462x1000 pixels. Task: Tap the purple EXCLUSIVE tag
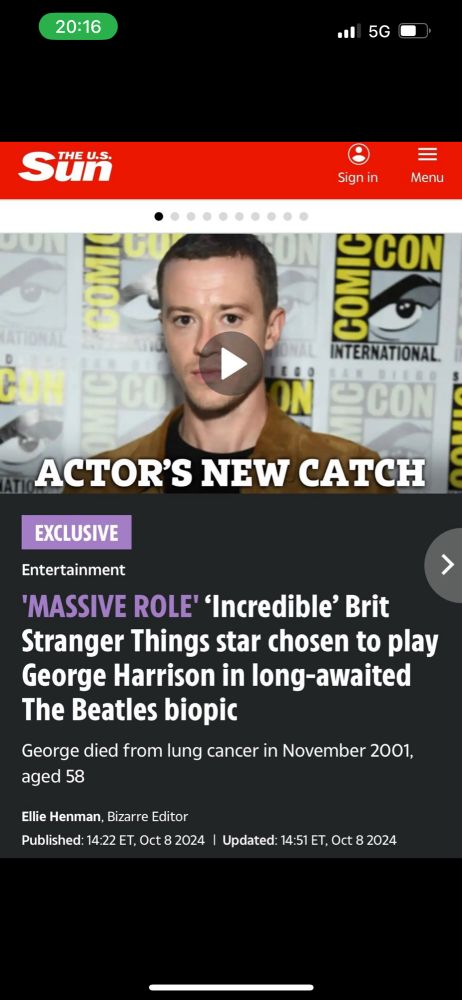[x=77, y=533]
